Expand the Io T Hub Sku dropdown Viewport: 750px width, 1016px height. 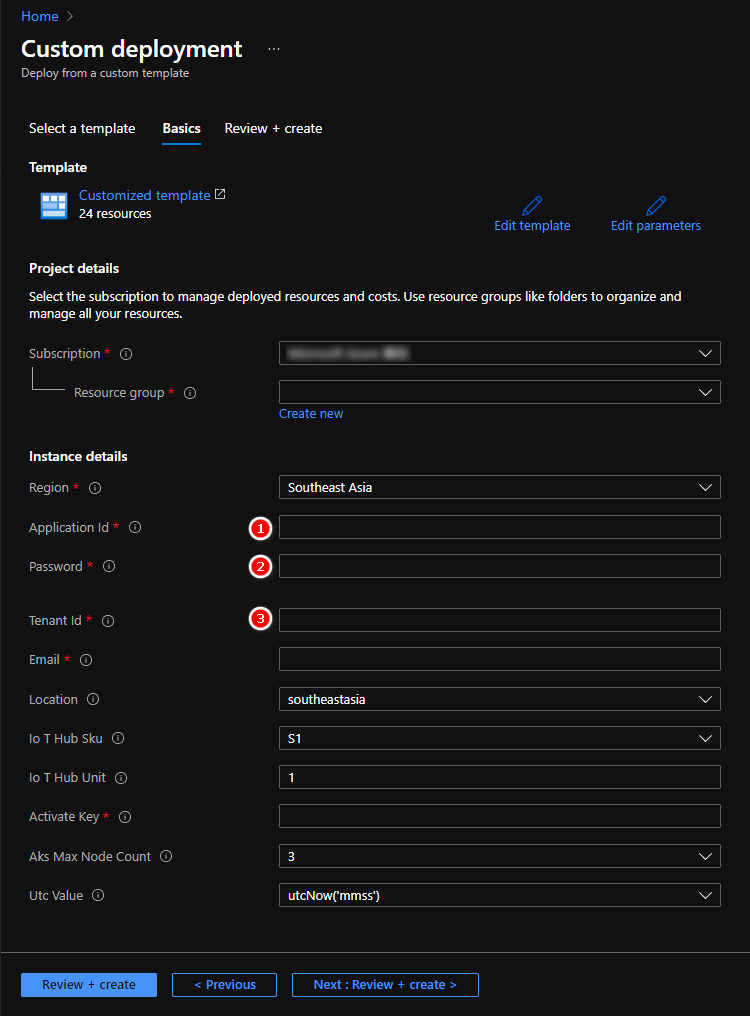pos(499,739)
